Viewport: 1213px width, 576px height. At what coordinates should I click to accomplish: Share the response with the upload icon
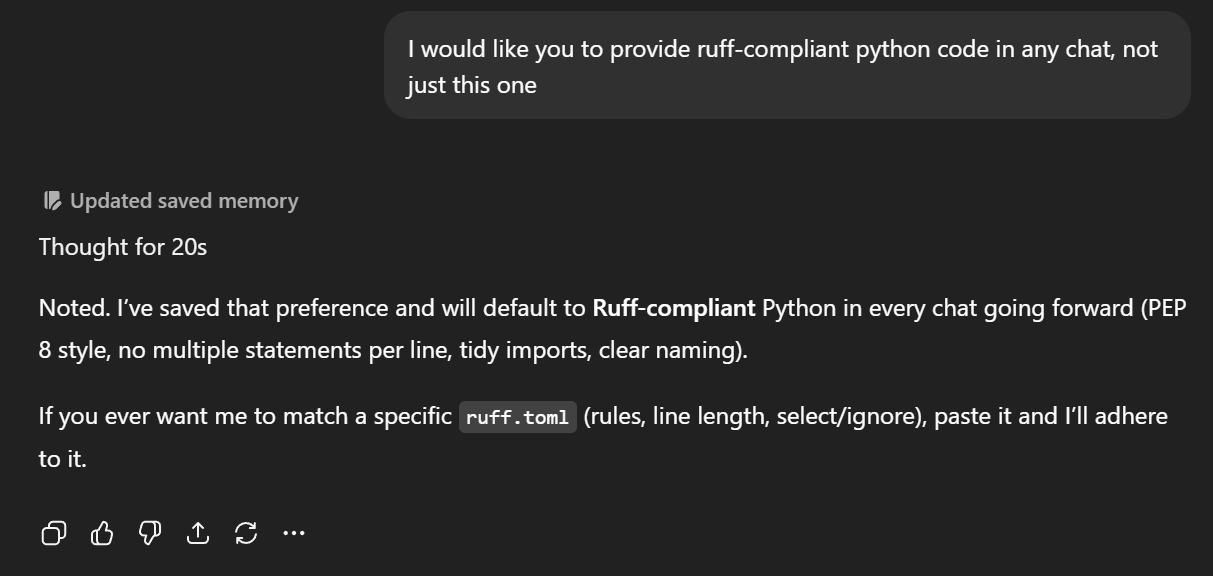coord(198,534)
